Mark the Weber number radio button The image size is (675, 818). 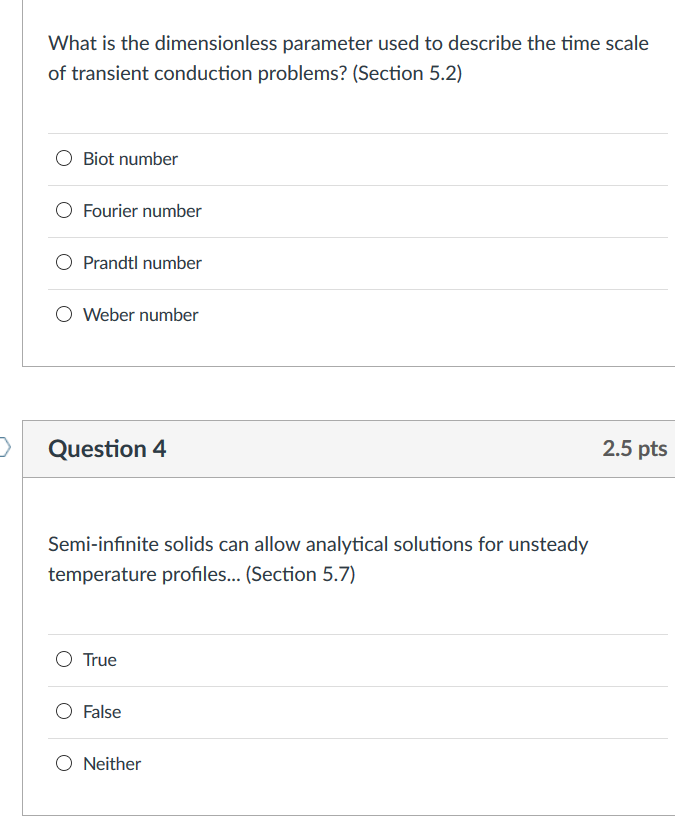coord(64,314)
